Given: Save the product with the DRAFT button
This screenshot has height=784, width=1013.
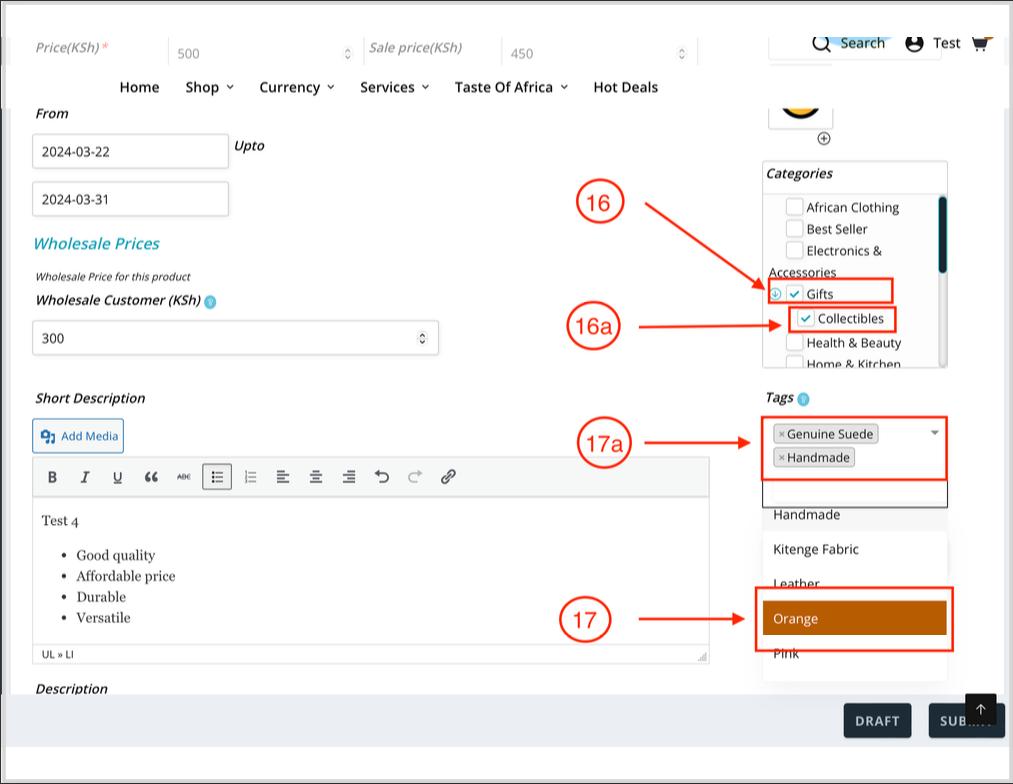Looking at the screenshot, I should pyautogui.click(x=877, y=720).
